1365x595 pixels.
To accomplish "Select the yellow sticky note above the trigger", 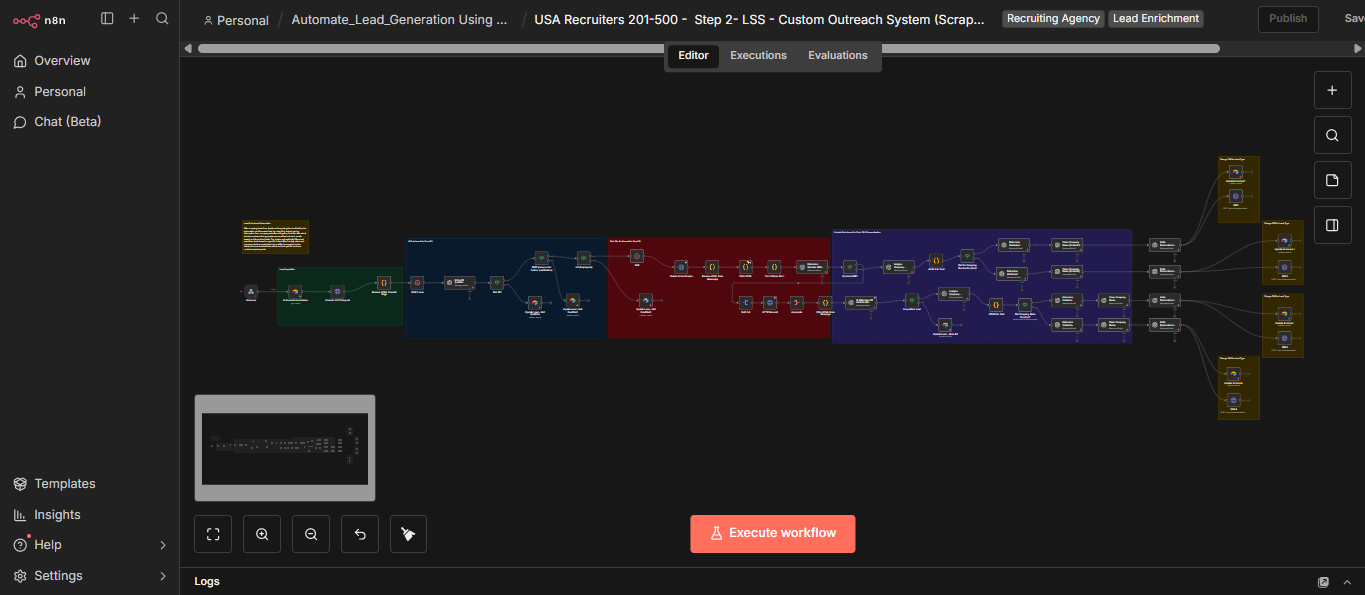I will tap(275, 237).
